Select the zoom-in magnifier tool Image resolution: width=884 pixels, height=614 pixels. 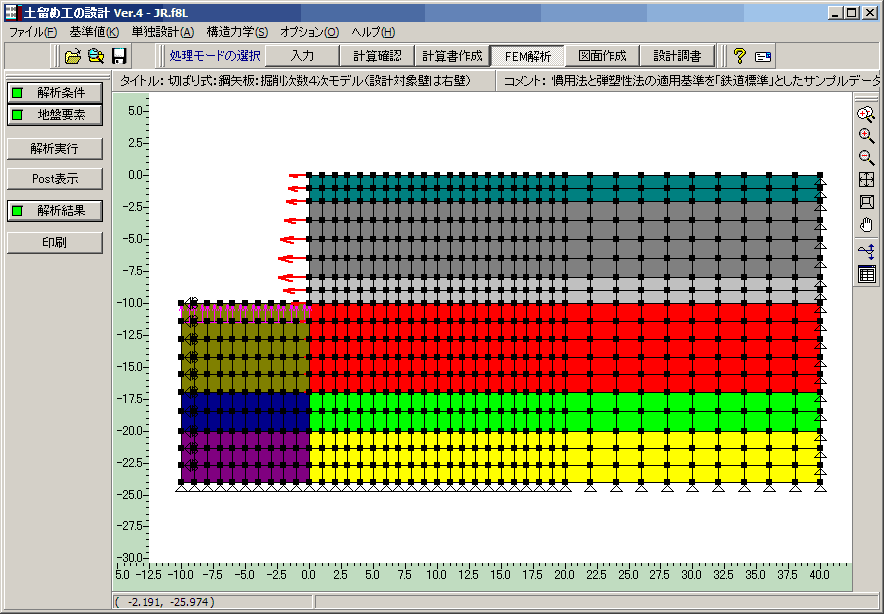pos(866,135)
